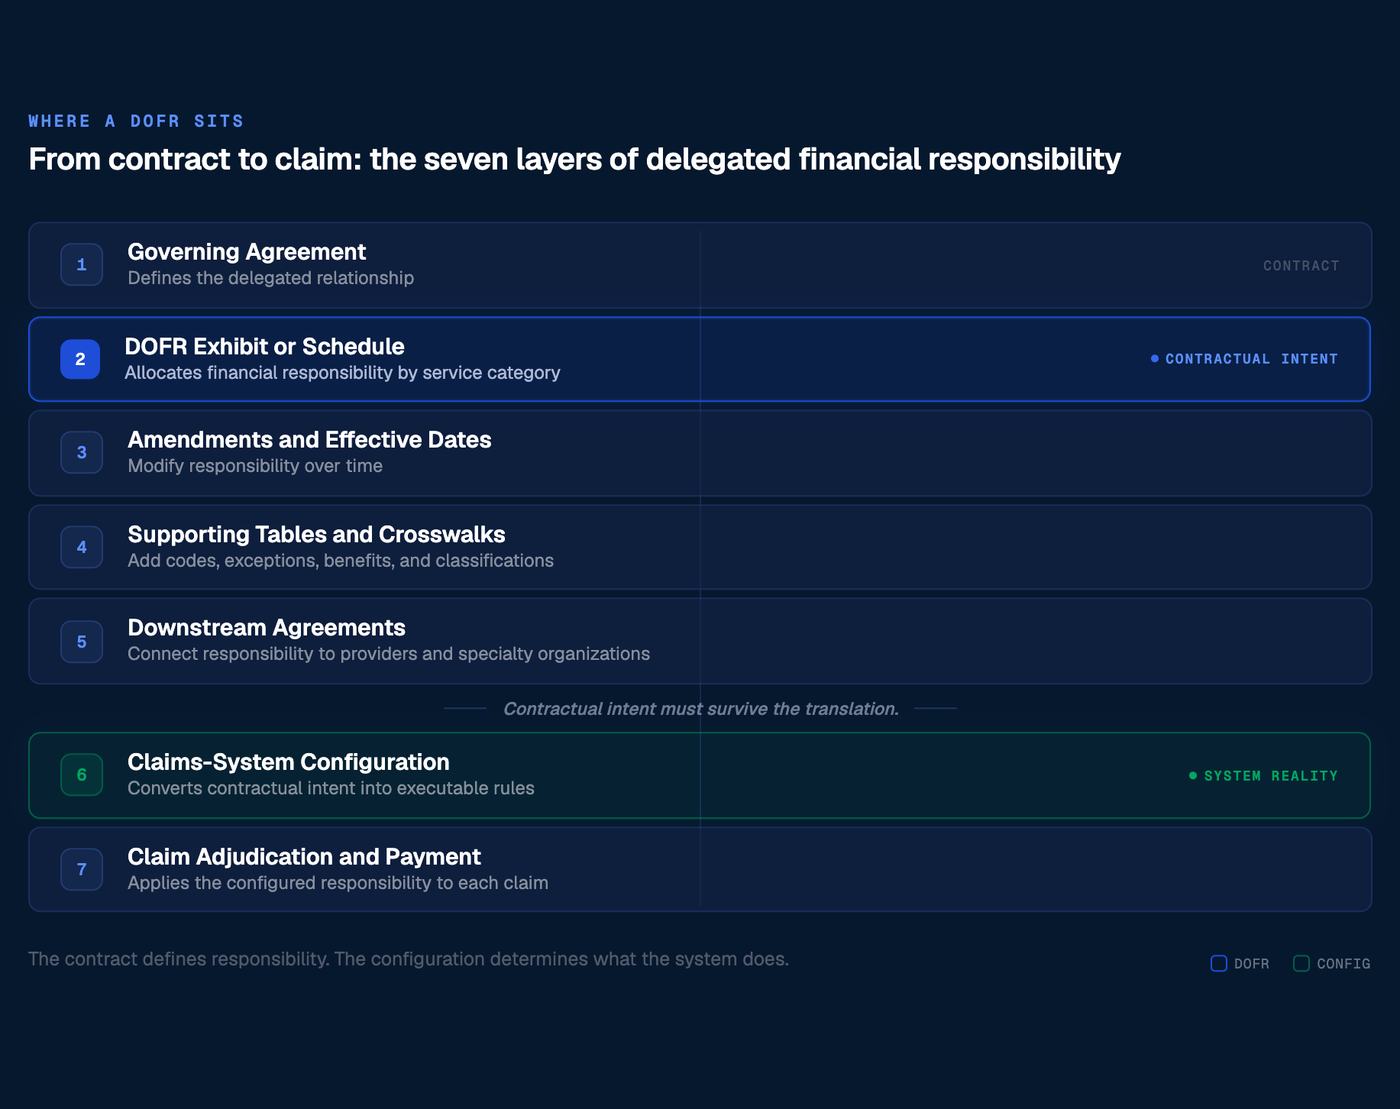The height and width of the screenshot is (1109, 1400).
Task: Click the 'WHERE A DOFR SITS' eyebrow label
Action: pos(136,121)
